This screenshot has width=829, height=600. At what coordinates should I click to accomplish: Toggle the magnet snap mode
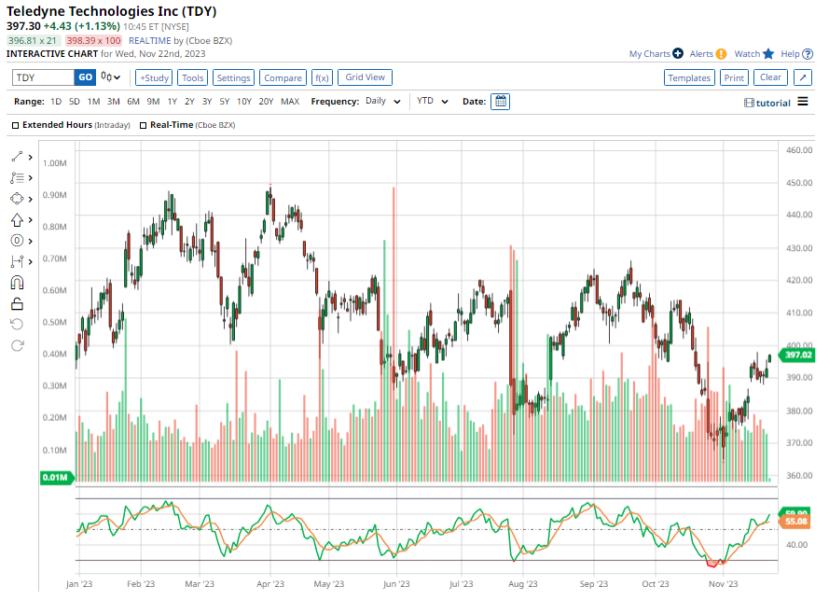pos(17,283)
